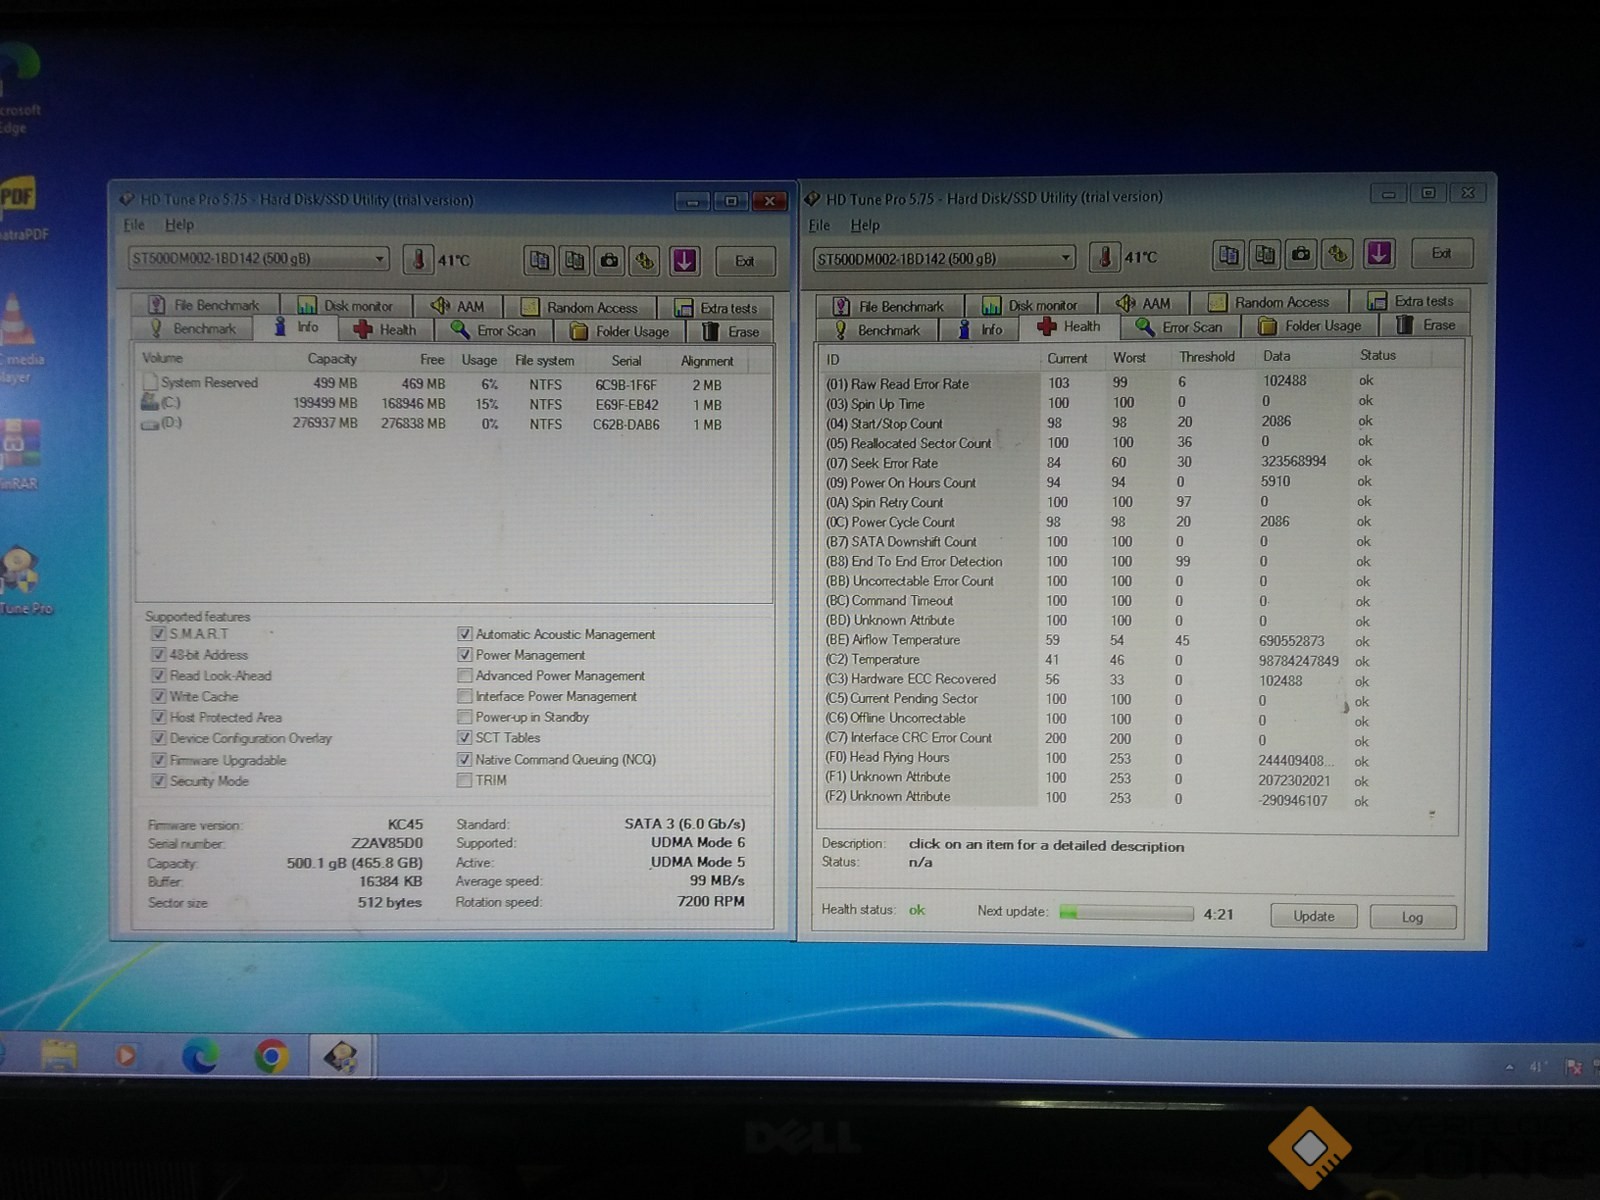Viewport: 1600px width, 1200px height.
Task: Expand drive dropdown in left window
Action: pos(379,259)
